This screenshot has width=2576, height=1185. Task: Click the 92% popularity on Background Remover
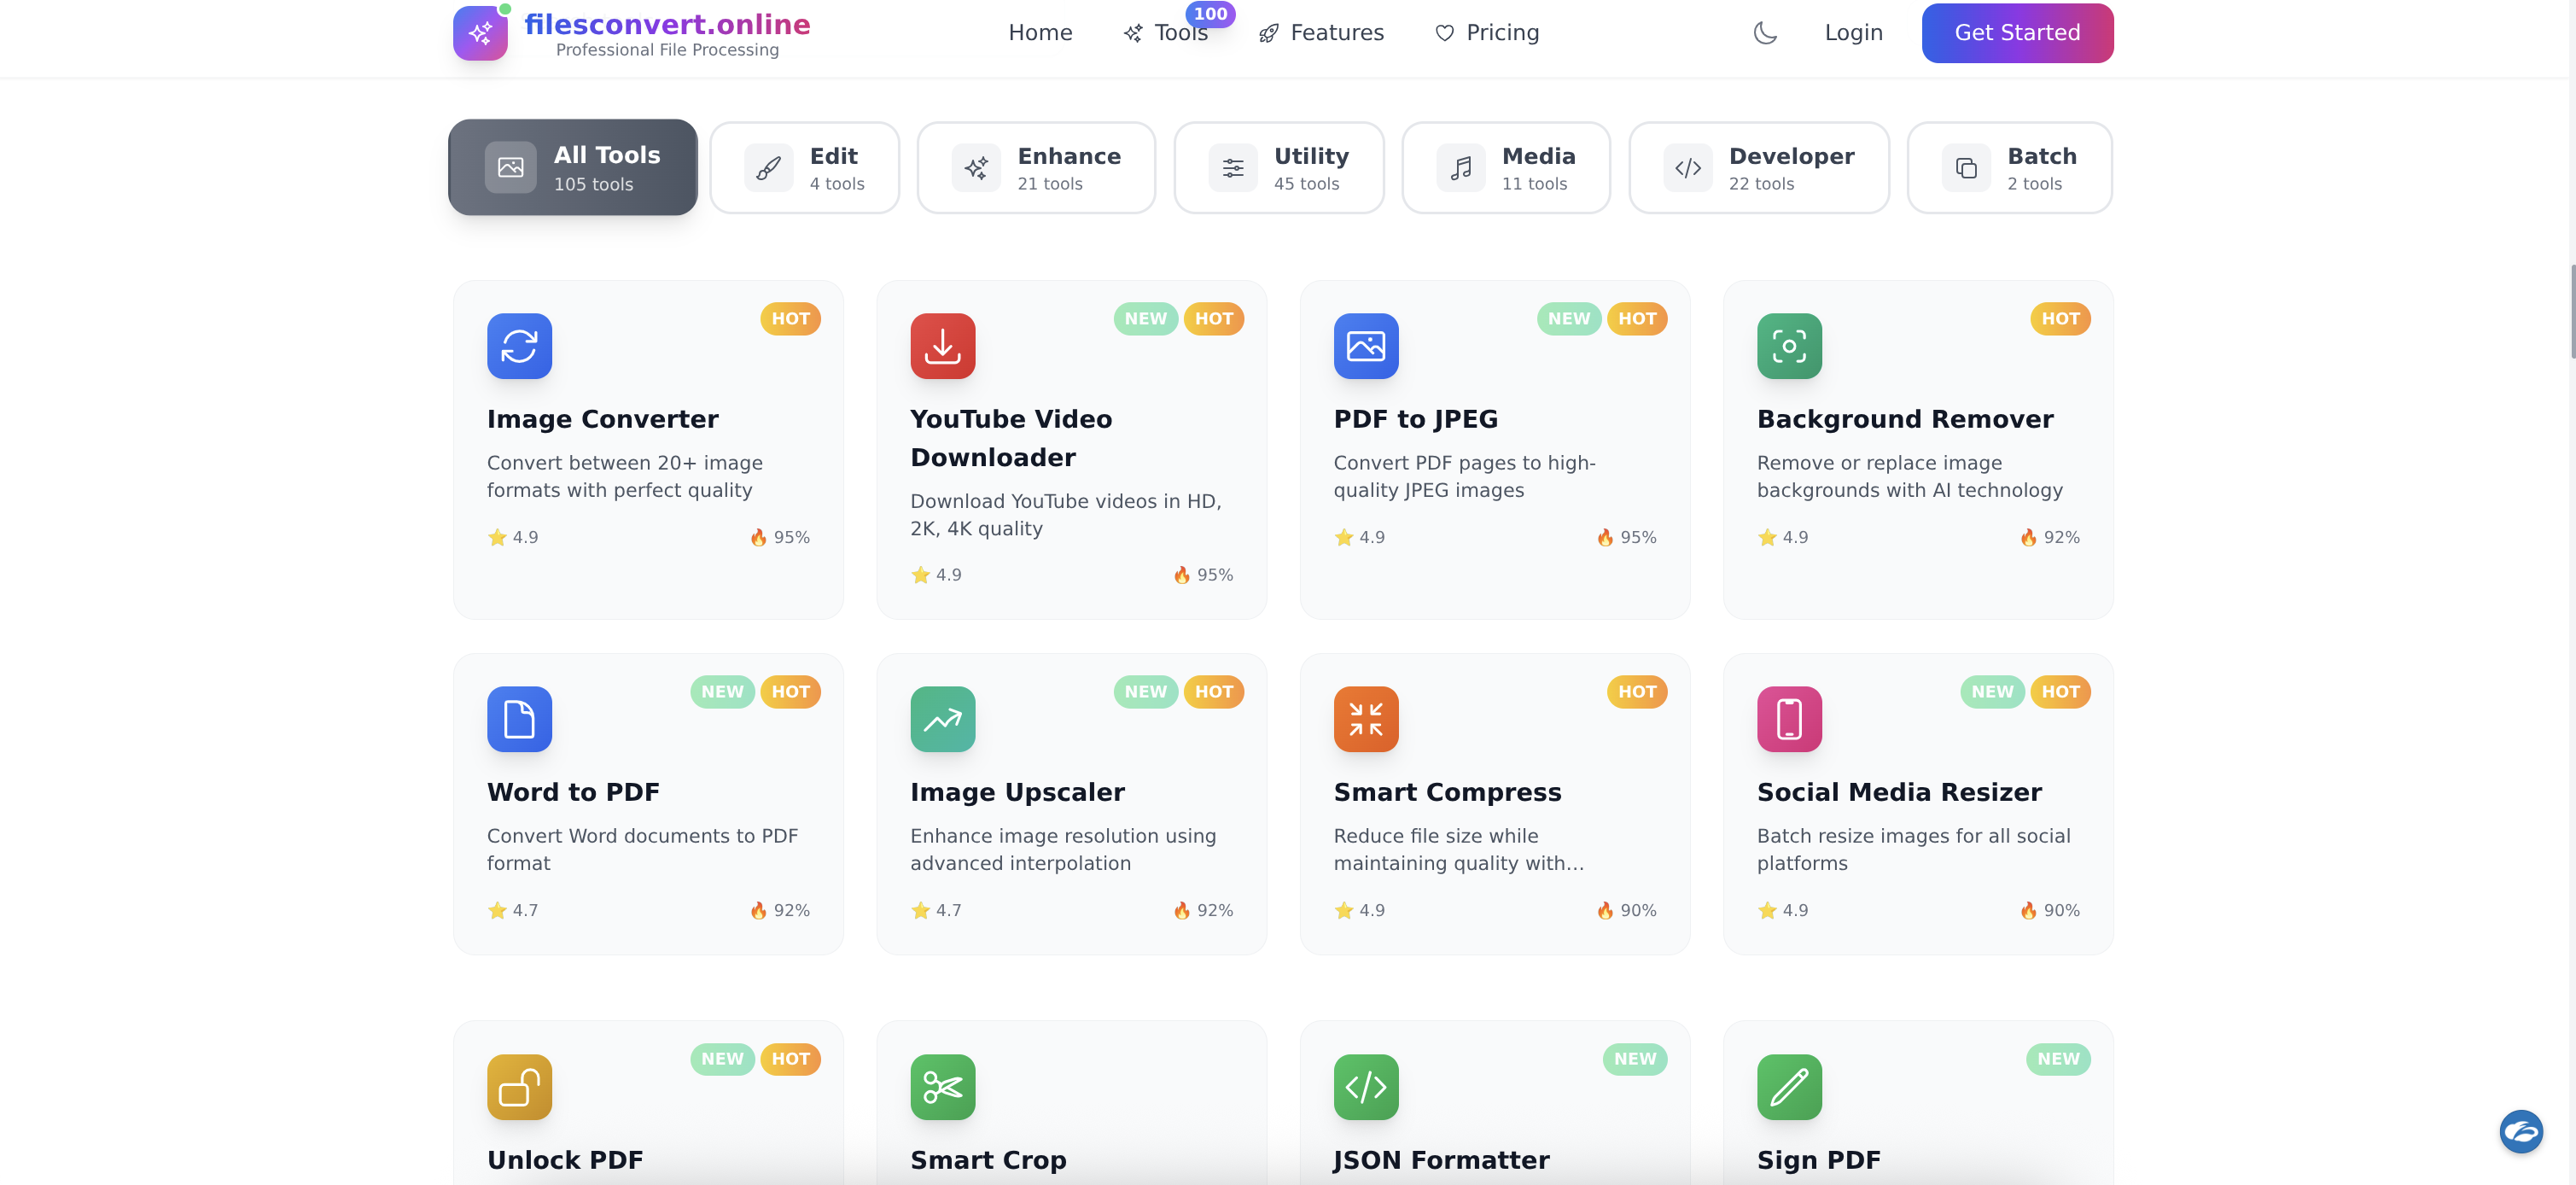coord(2050,537)
